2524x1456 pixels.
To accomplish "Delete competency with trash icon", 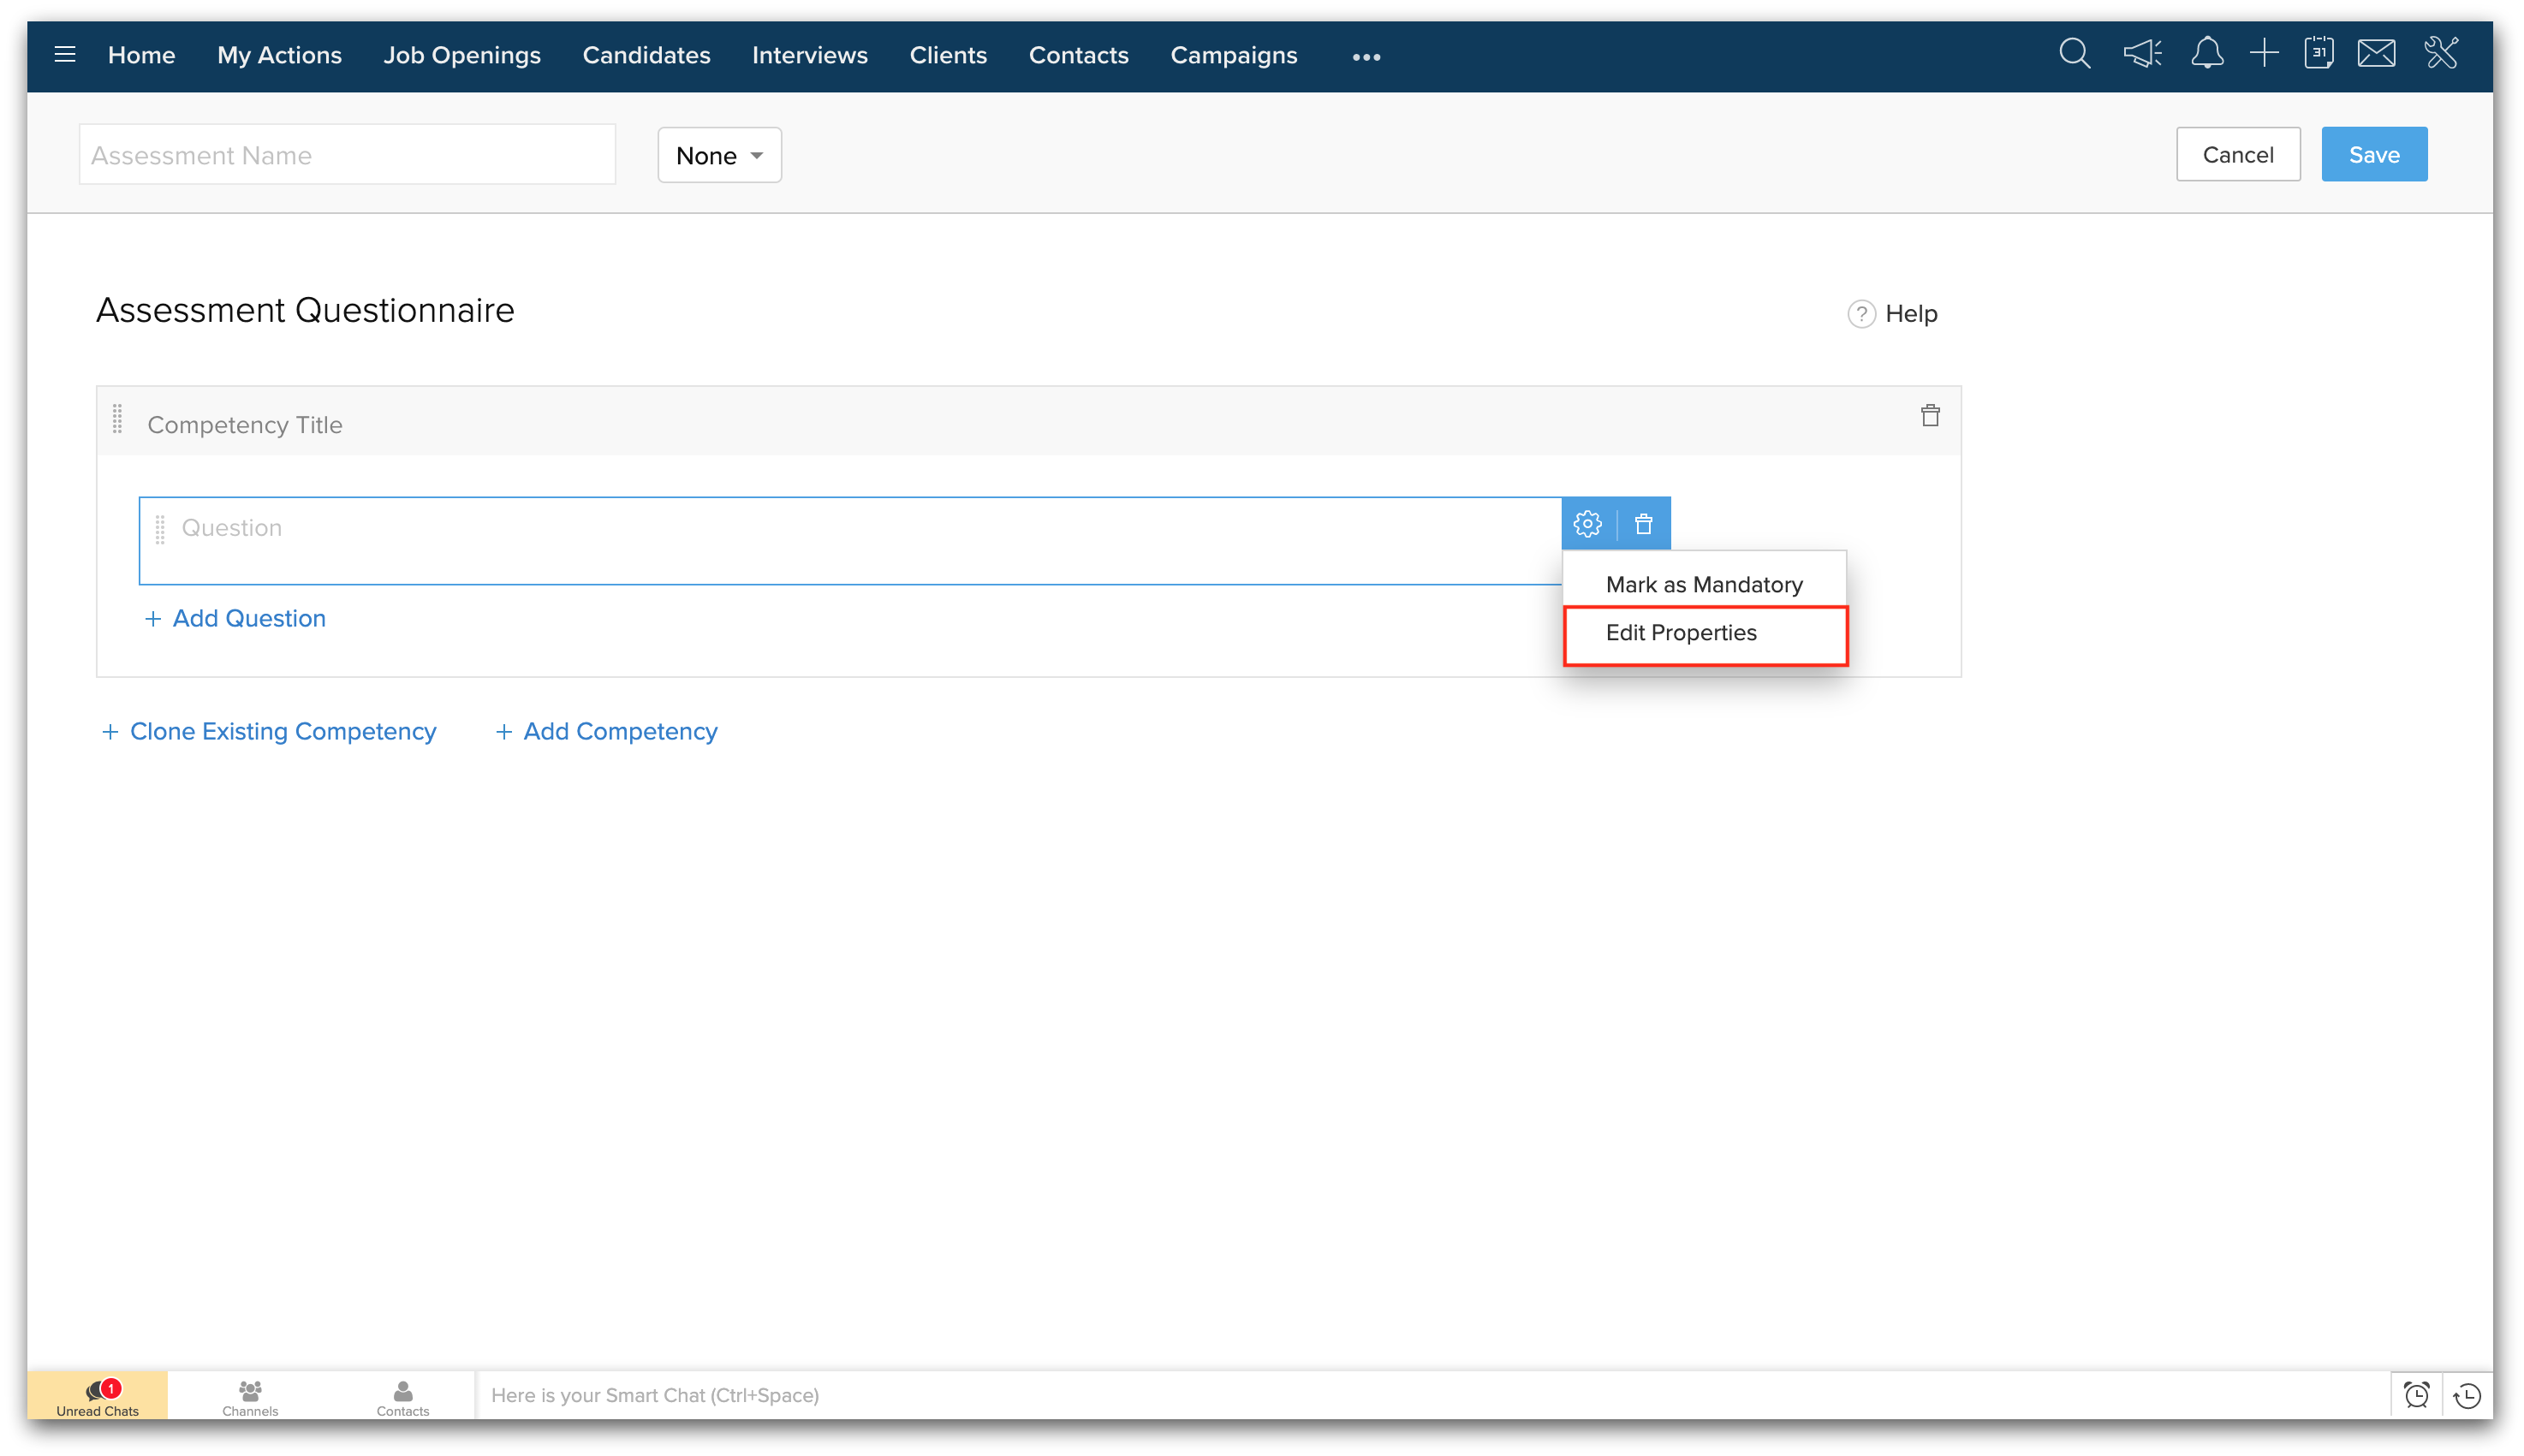I will click(x=1930, y=416).
